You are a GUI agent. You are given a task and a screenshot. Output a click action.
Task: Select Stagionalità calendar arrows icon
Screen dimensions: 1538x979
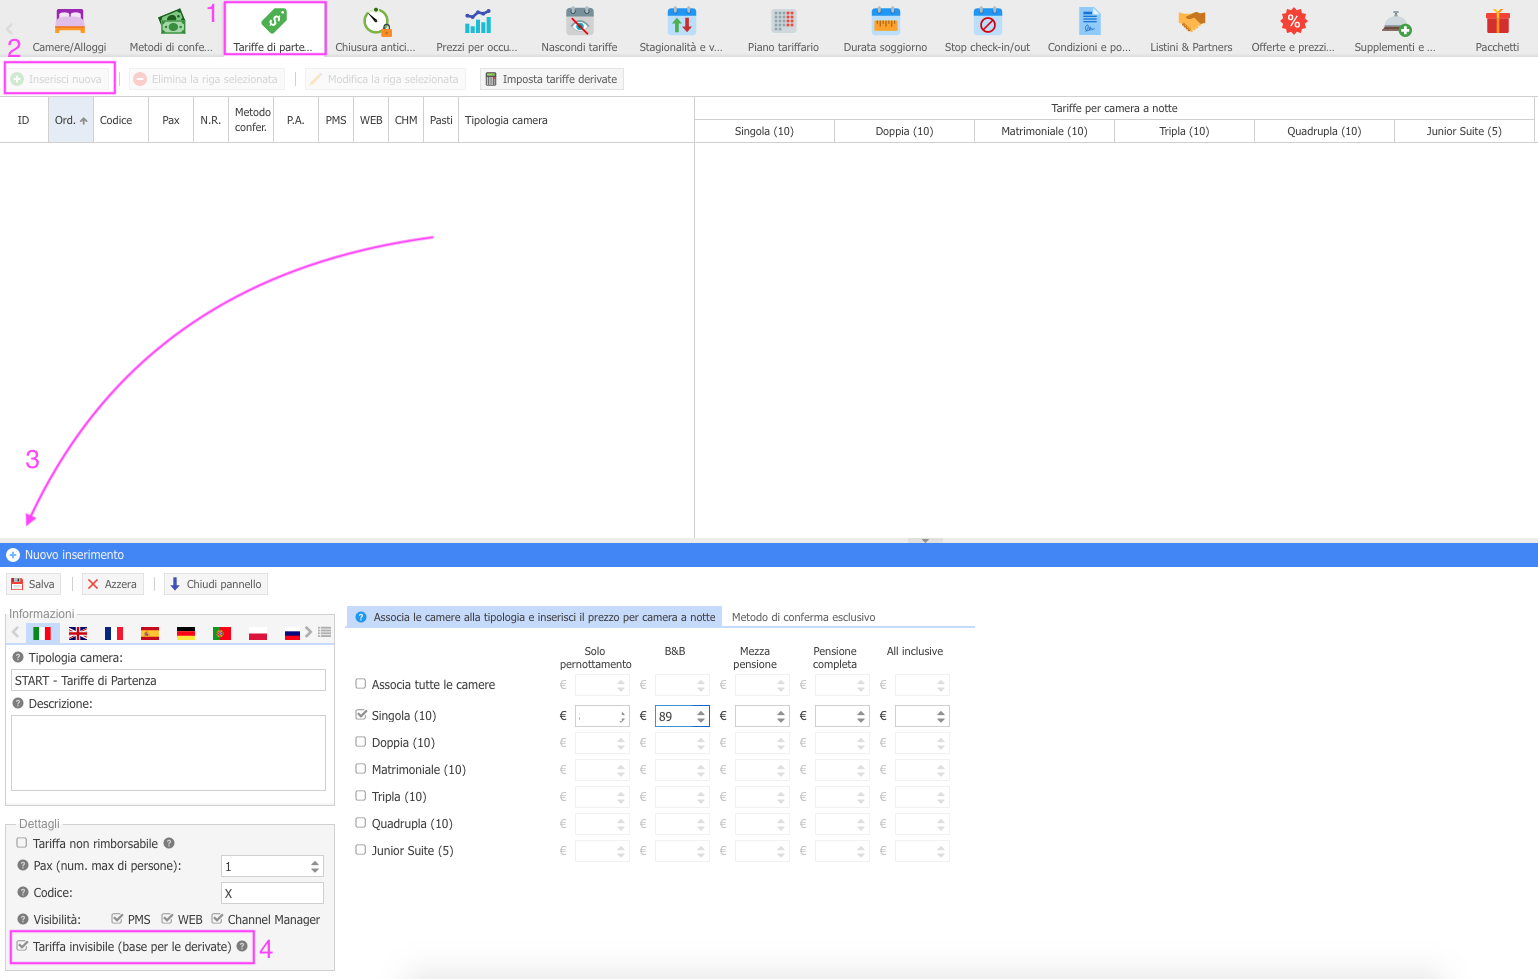click(x=681, y=22)
